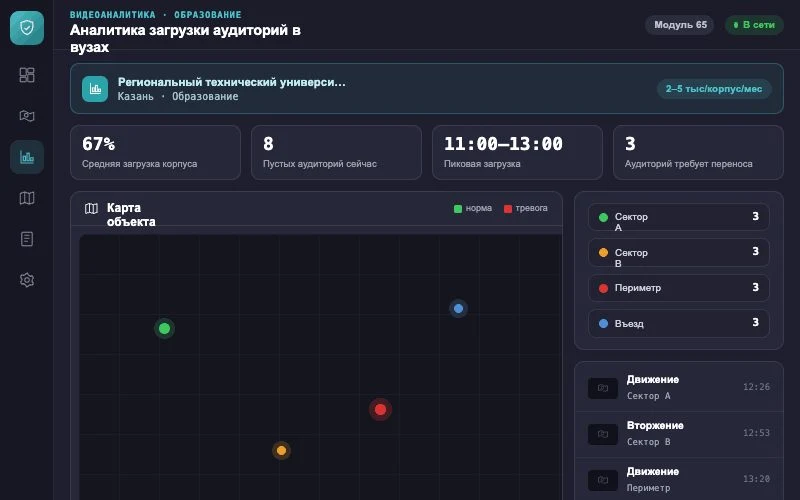Click the 8 Пустых аудиторий сейчас card
This screenshot has width=800, height=500.
(x=336, y=153)
